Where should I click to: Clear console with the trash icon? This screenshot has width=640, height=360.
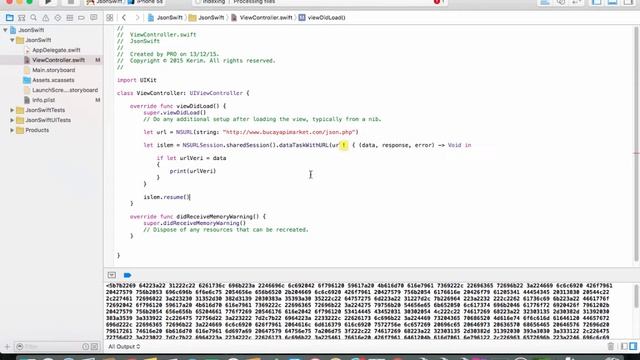tap(611, 347)
